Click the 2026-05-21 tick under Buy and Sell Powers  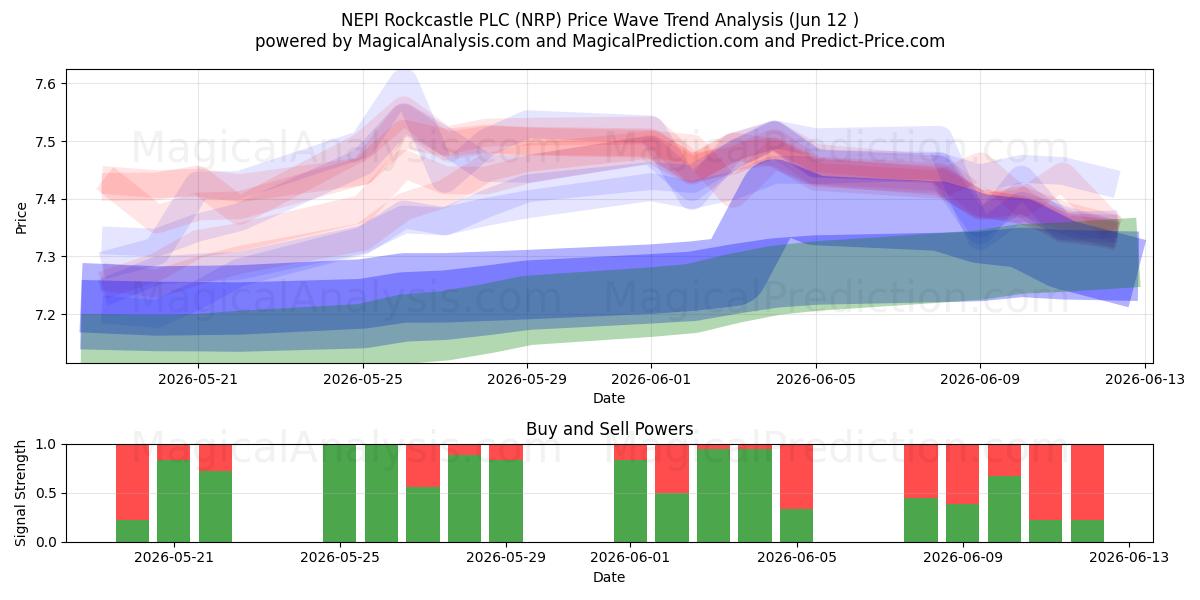coord(174,558)
